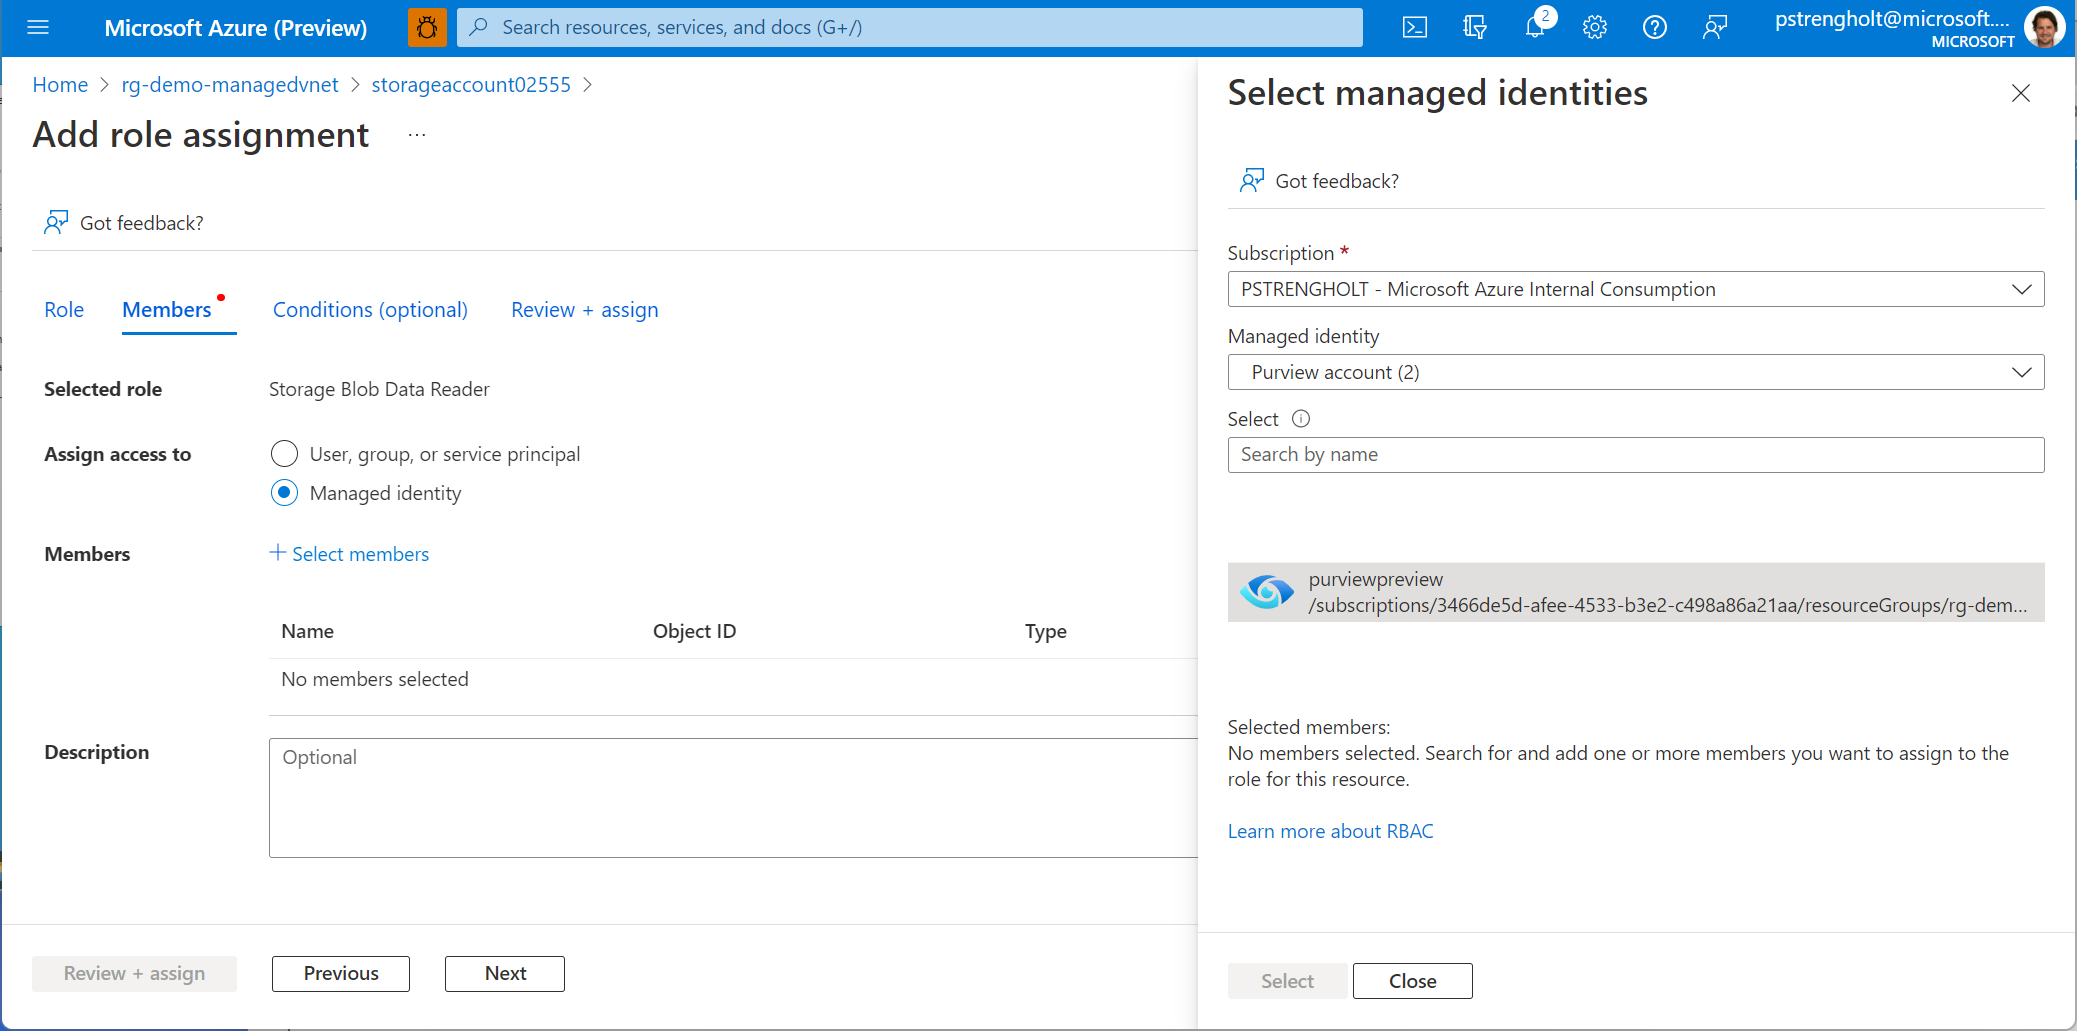Close the Select managed identities panel
The image size is (2077, 1031).
coord(2021,93)
